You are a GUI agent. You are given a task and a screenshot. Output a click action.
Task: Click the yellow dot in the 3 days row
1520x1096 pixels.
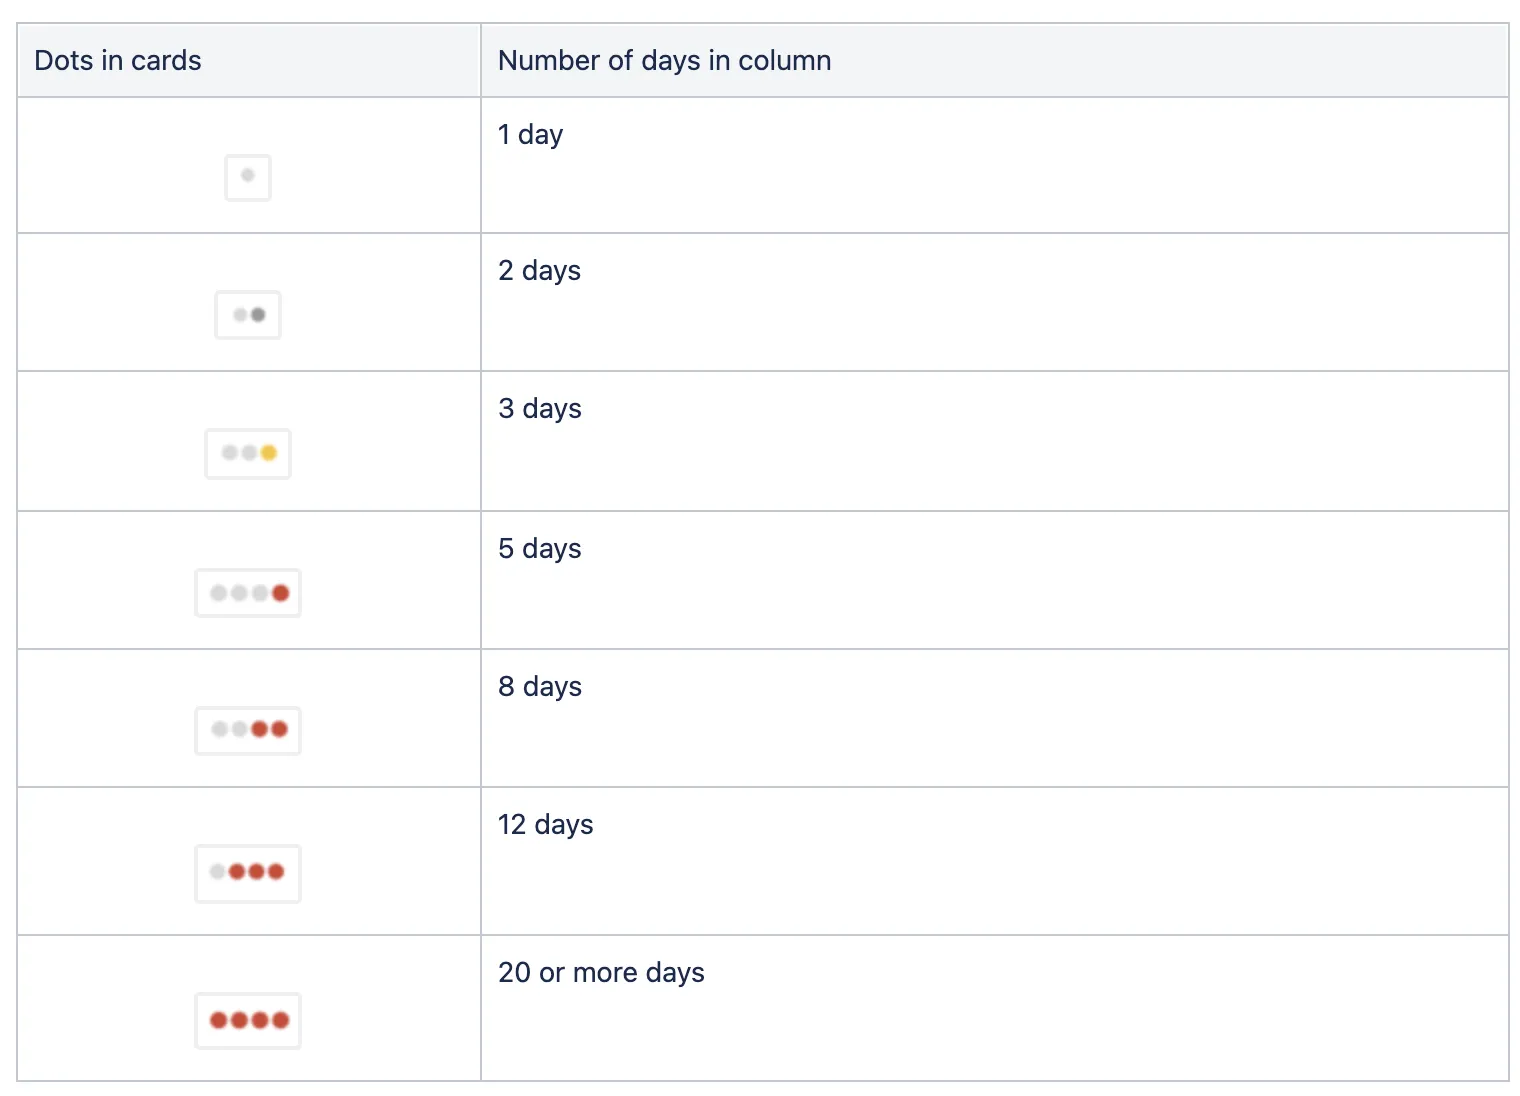click(269, 453)
